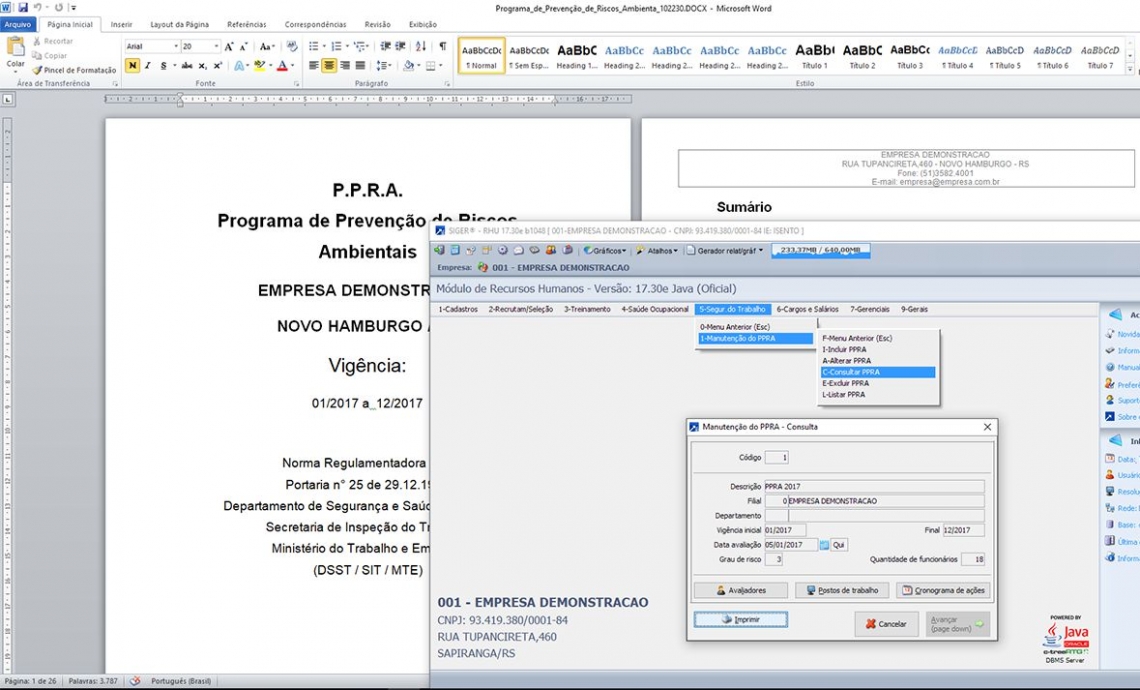Click the increase indent icon in Word
This screenshot has height=690, width=1140.
pos(400,46)
